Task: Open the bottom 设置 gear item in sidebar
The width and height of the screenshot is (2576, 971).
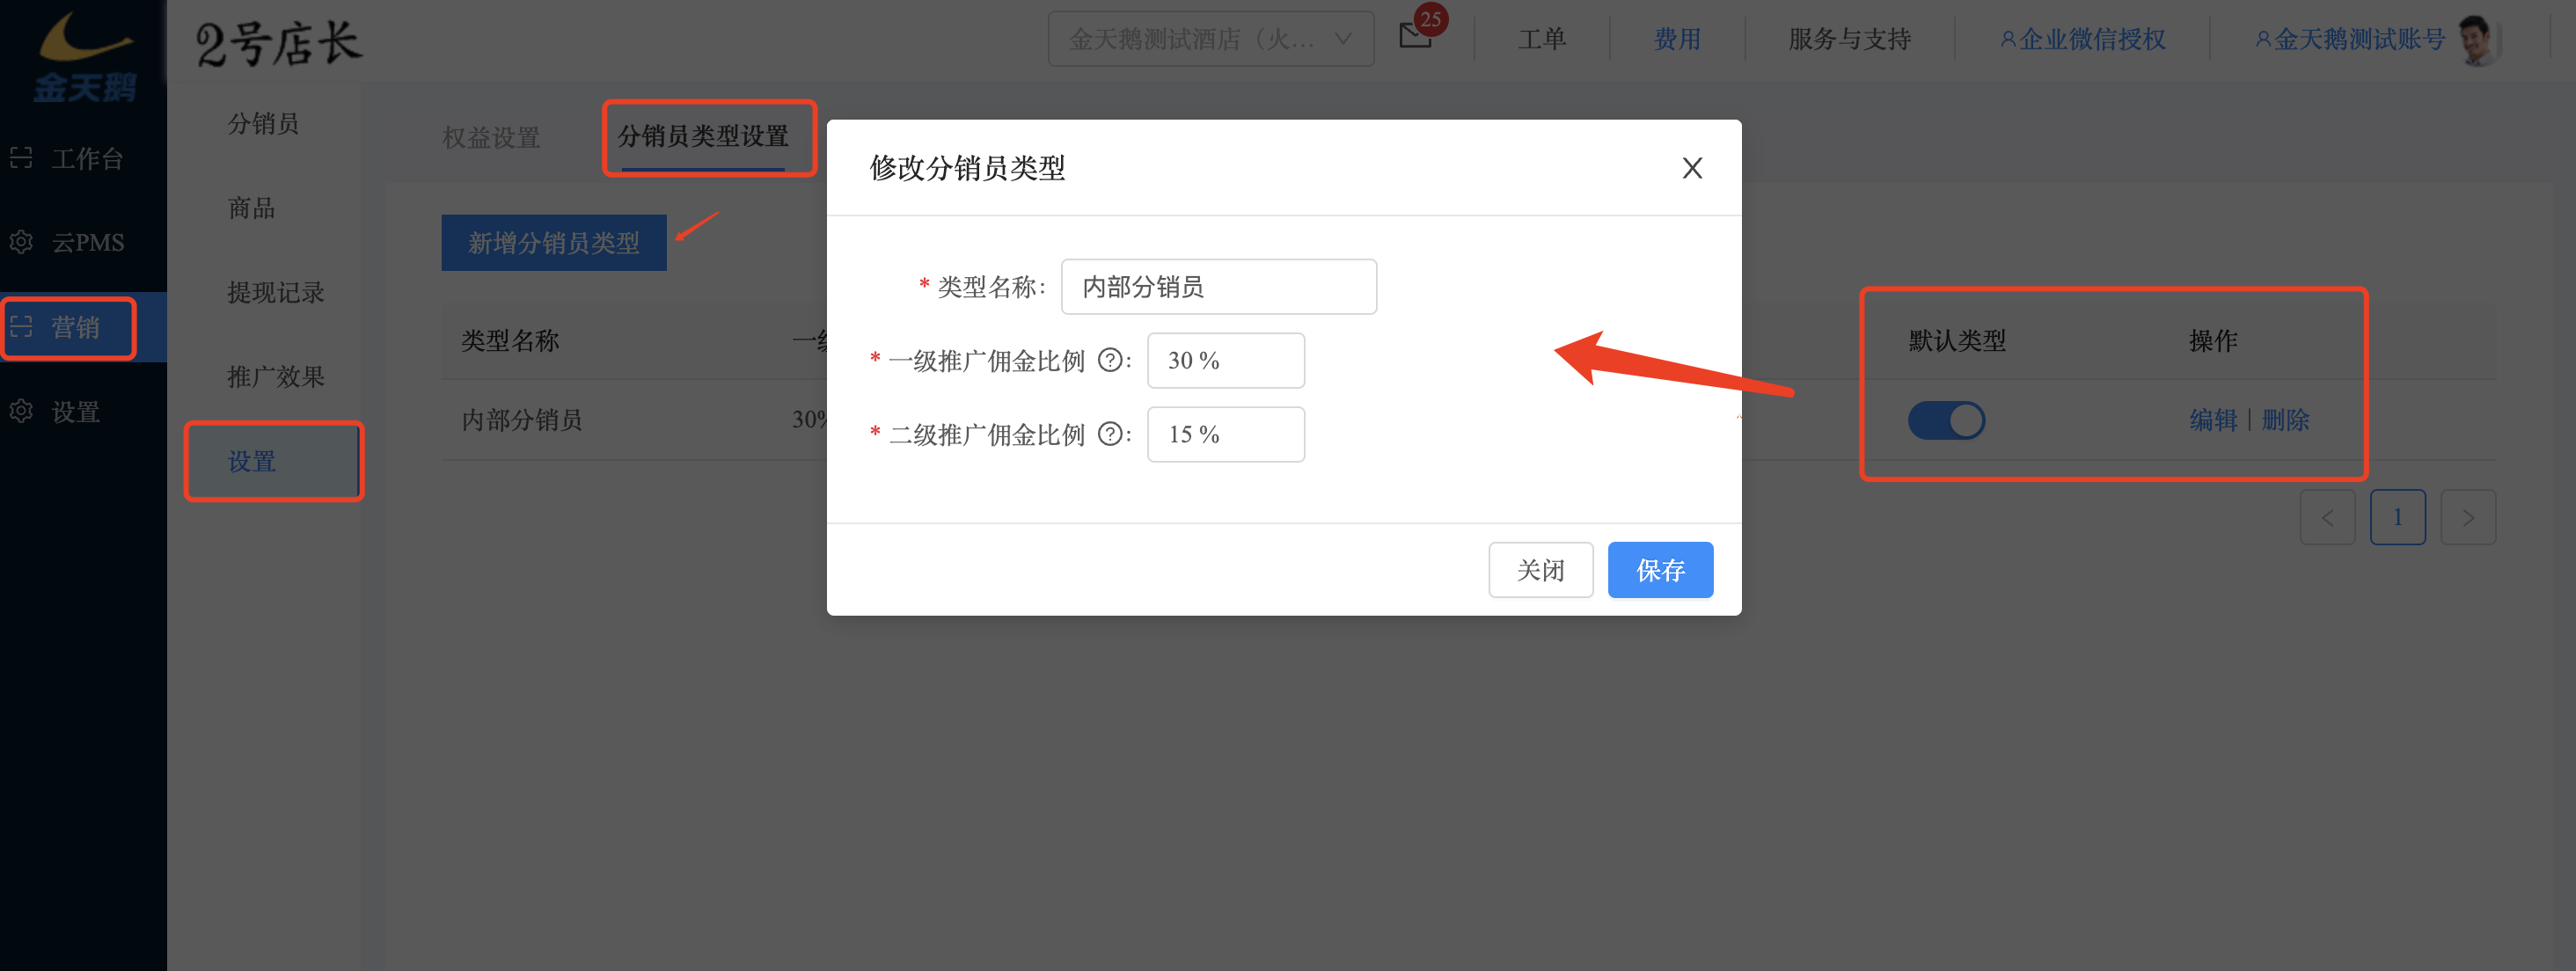Action: 57,411
